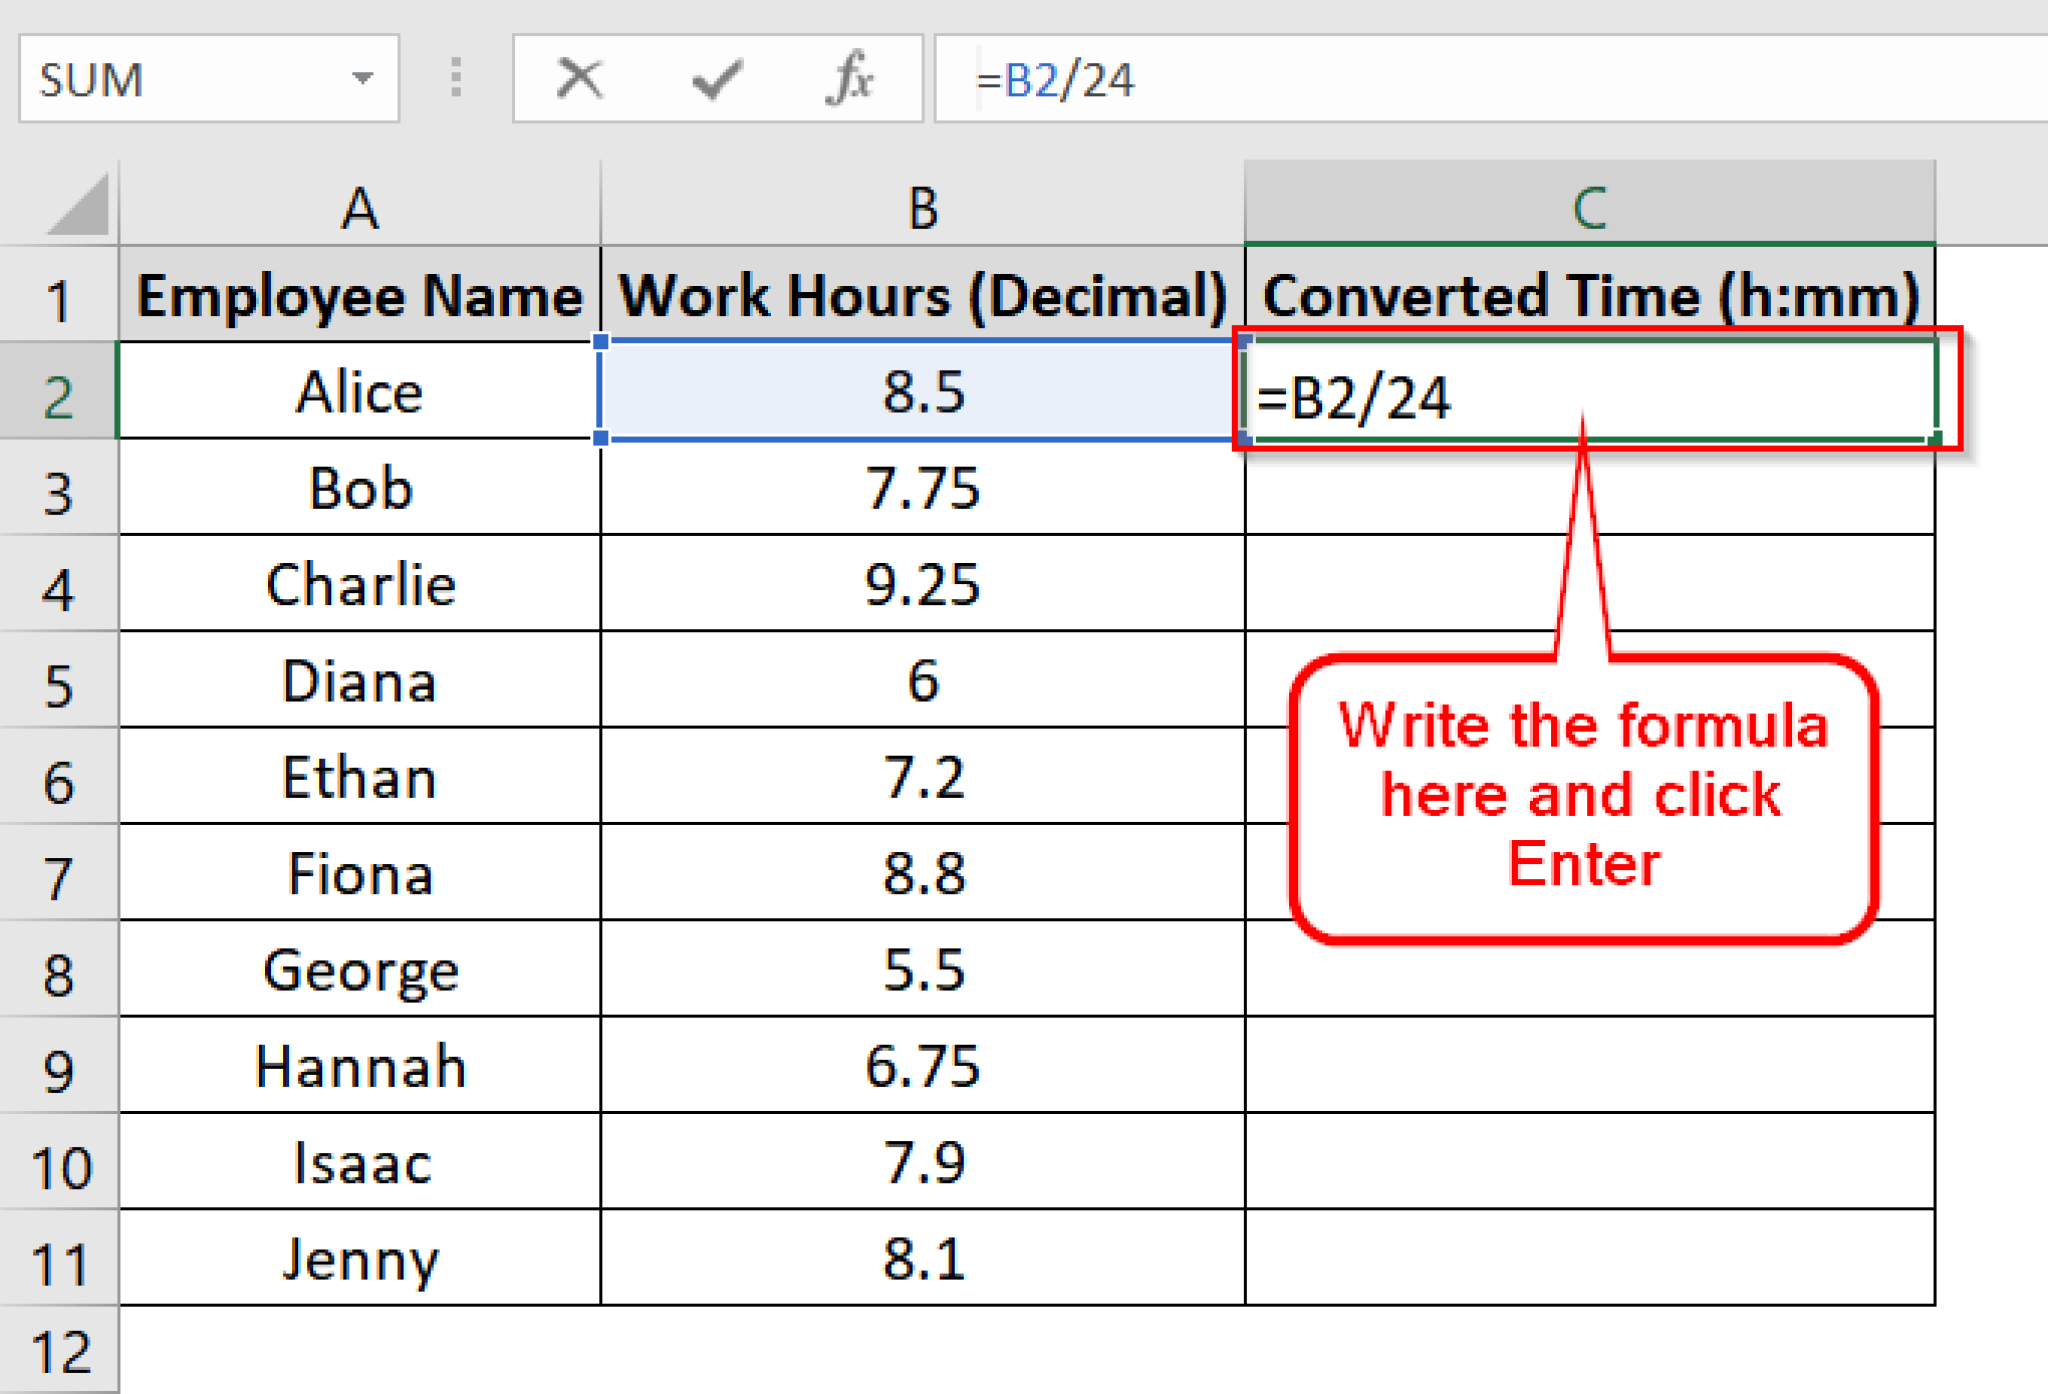Open the Name Box dropdown arrow
The height and width of the screenshot is (1394, 2048).
362,79
